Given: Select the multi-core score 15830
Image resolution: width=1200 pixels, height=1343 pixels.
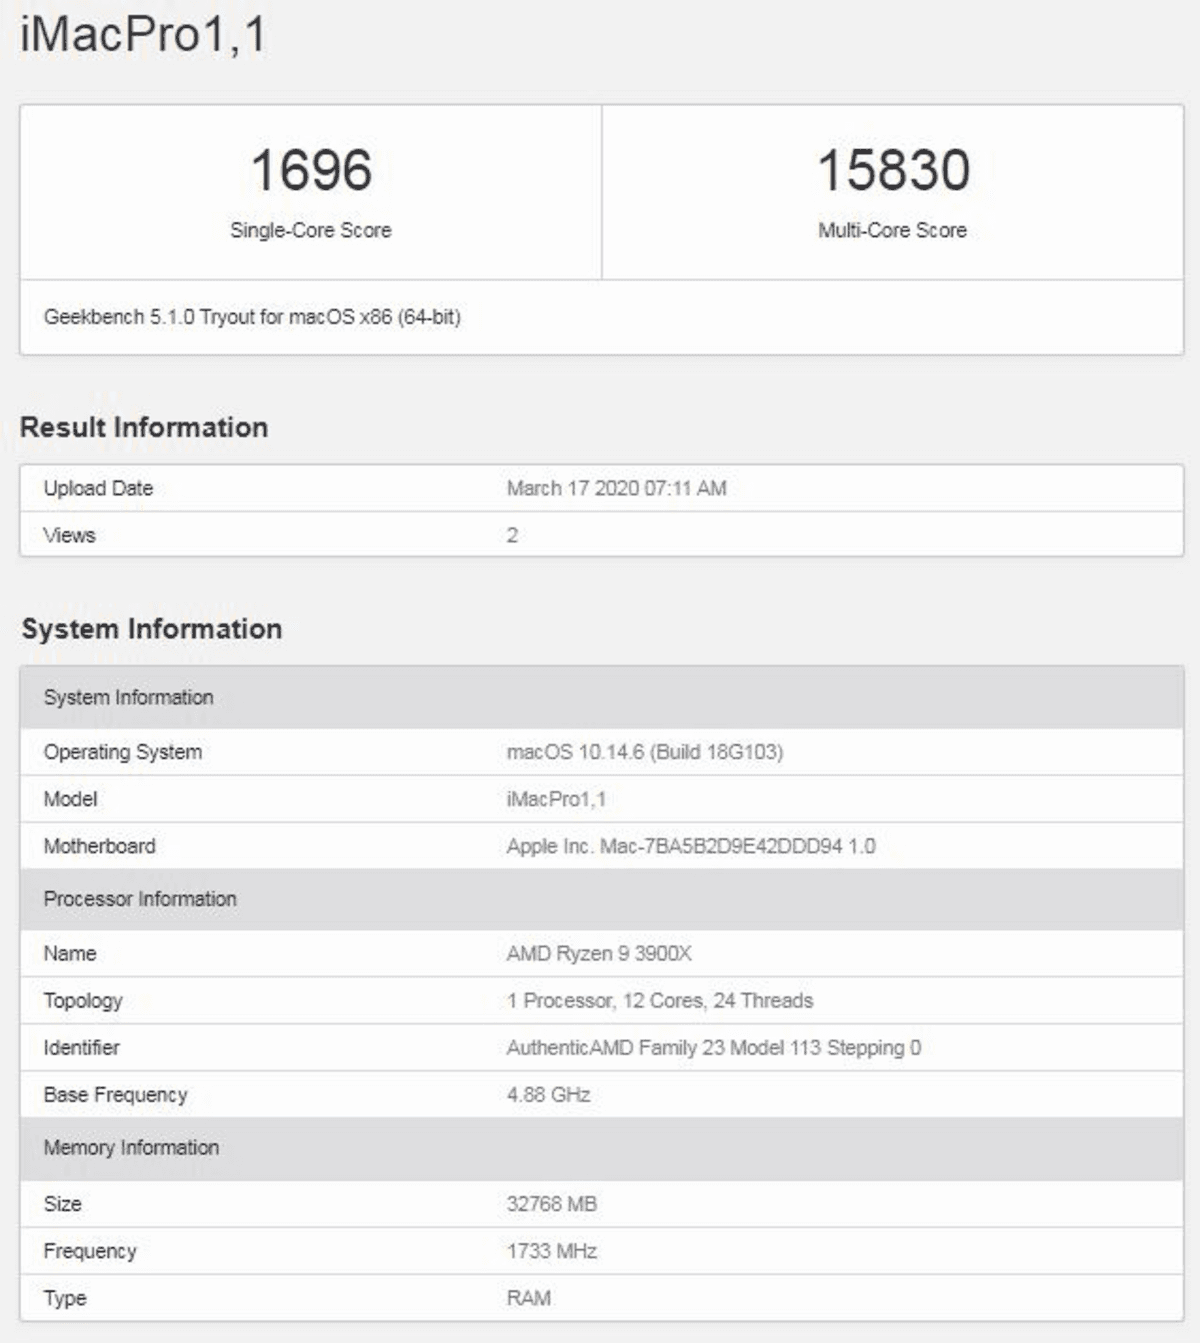Looking at the screenshot, I should pos(893,170).
